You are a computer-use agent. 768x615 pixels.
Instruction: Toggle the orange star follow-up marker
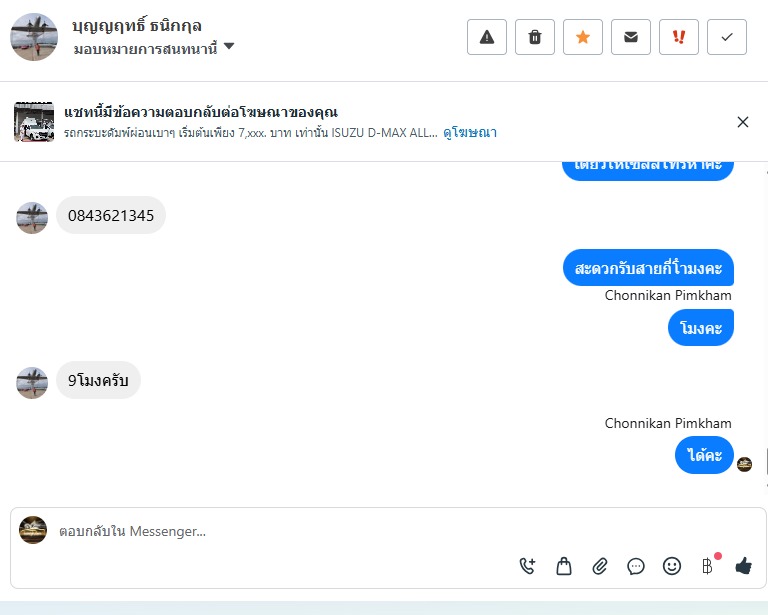point(582,37)
